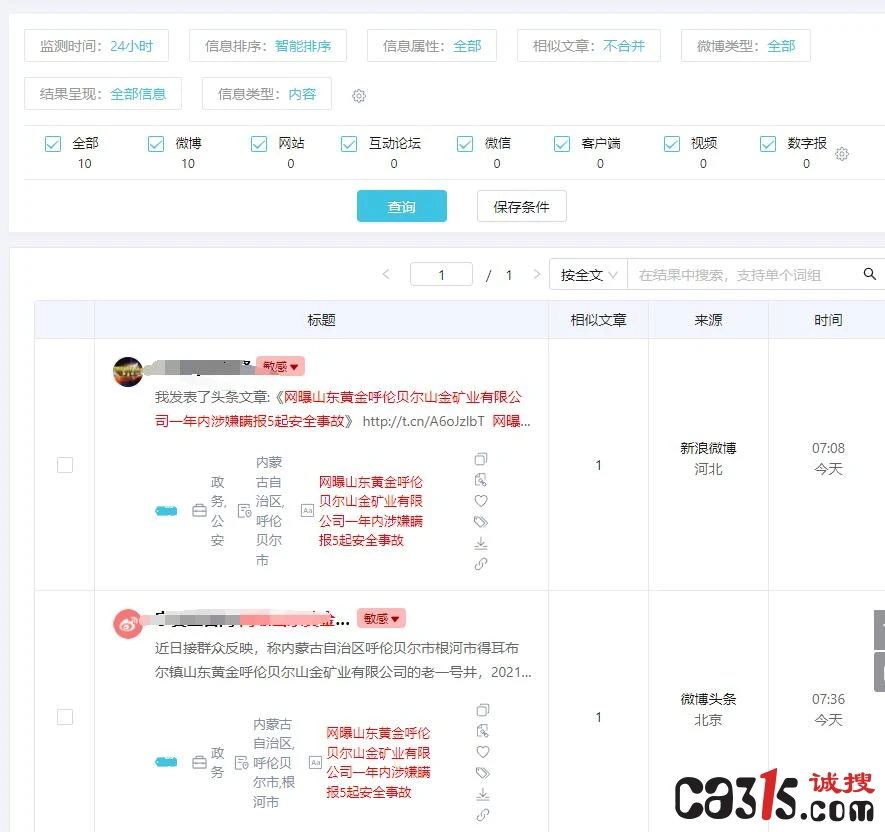This screenshot has height=832, width=885.
Task: Click the 查询 search button
Action: click(x=402, y=206)
